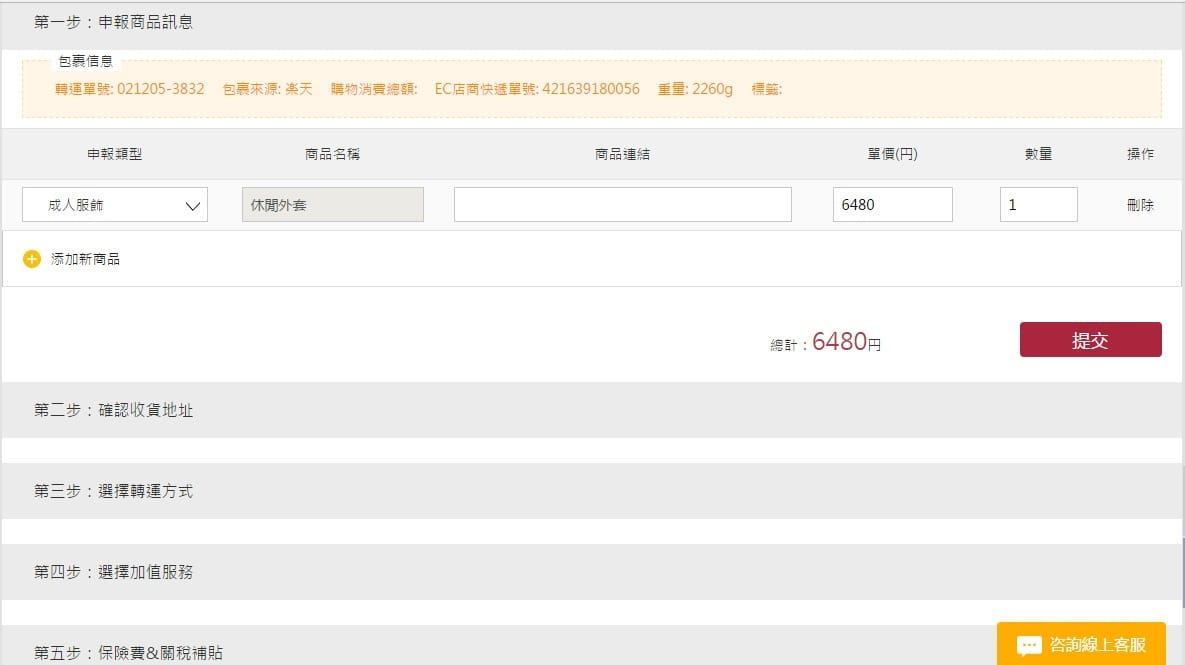Focus the empty 商品連結 input box
The width and height of the screenshot is (1185, 665).
coord(622,205)
